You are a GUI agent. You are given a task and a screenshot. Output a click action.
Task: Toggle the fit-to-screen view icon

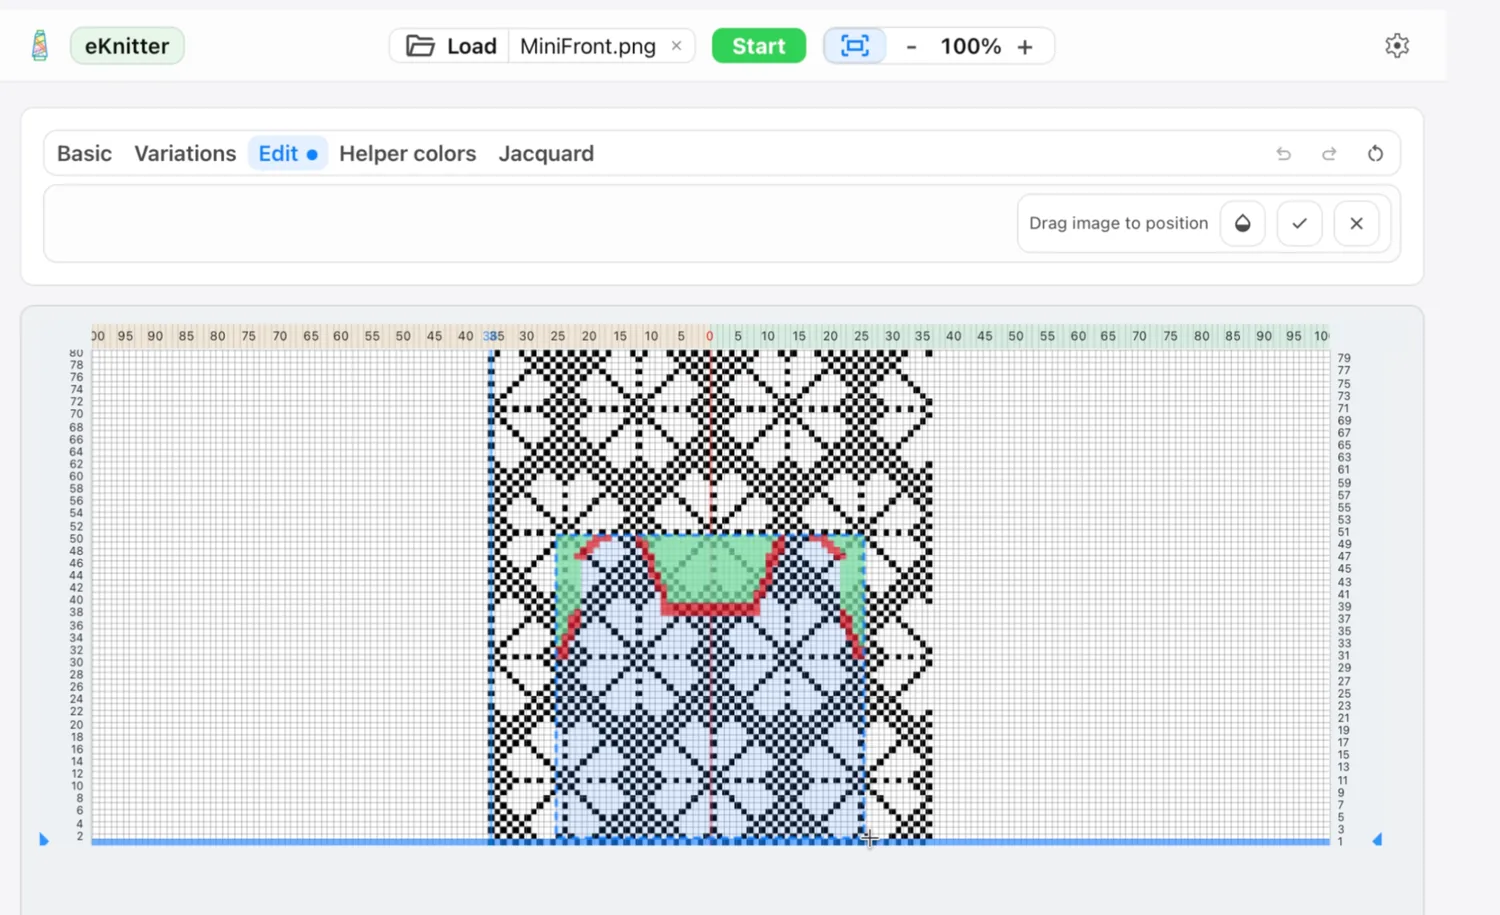pos(855,46)
